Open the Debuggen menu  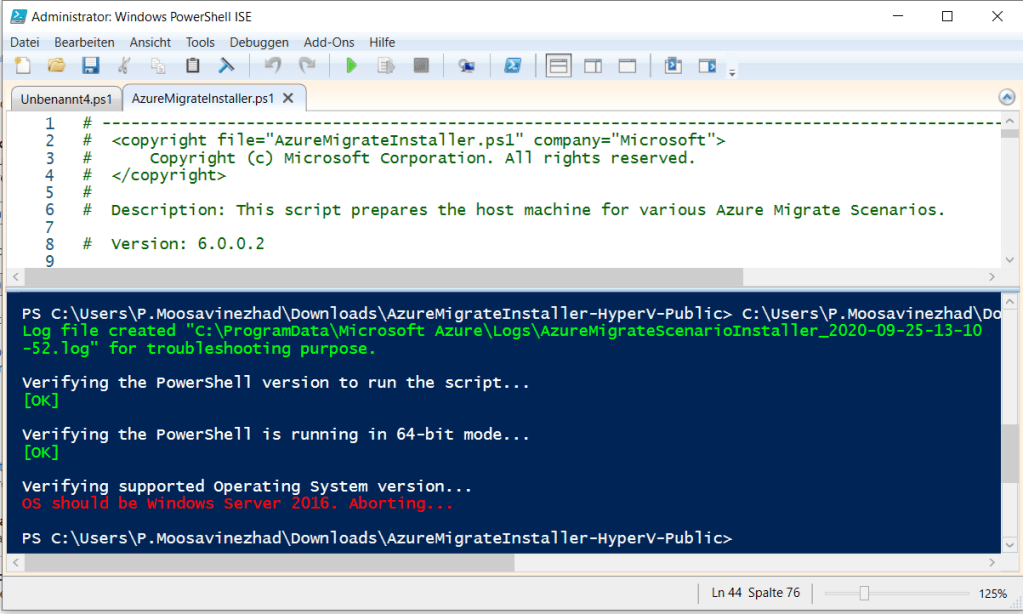259,42
